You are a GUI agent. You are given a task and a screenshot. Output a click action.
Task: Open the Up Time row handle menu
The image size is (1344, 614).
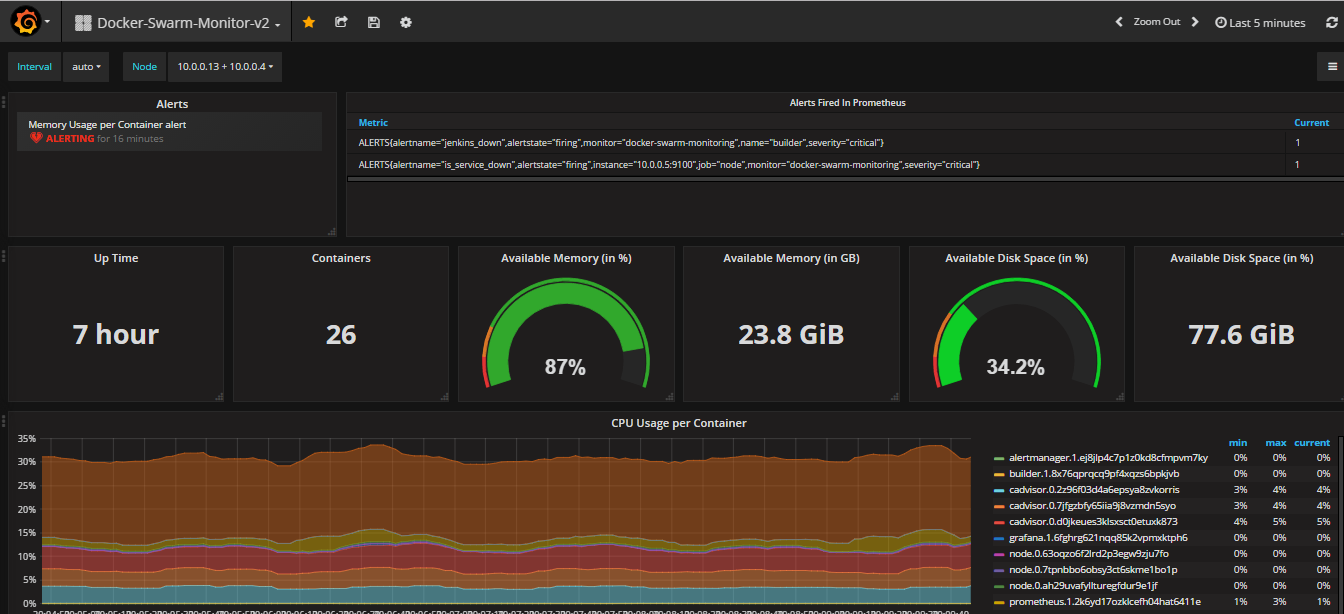[x=4, y=256]
